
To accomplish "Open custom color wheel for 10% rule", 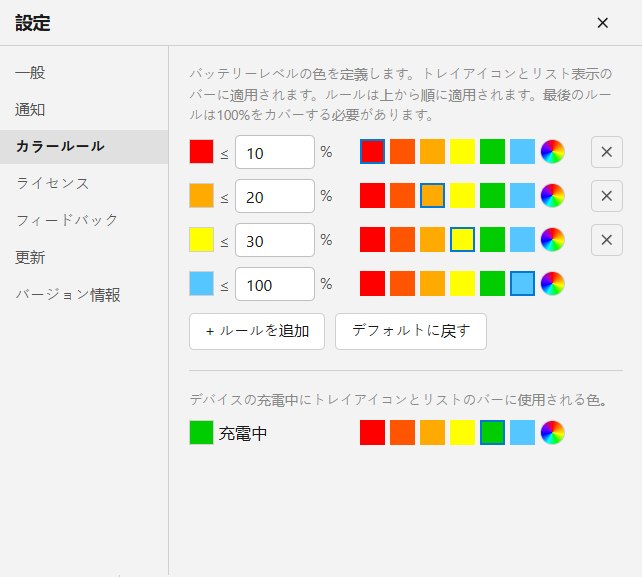I will (552, 152).
